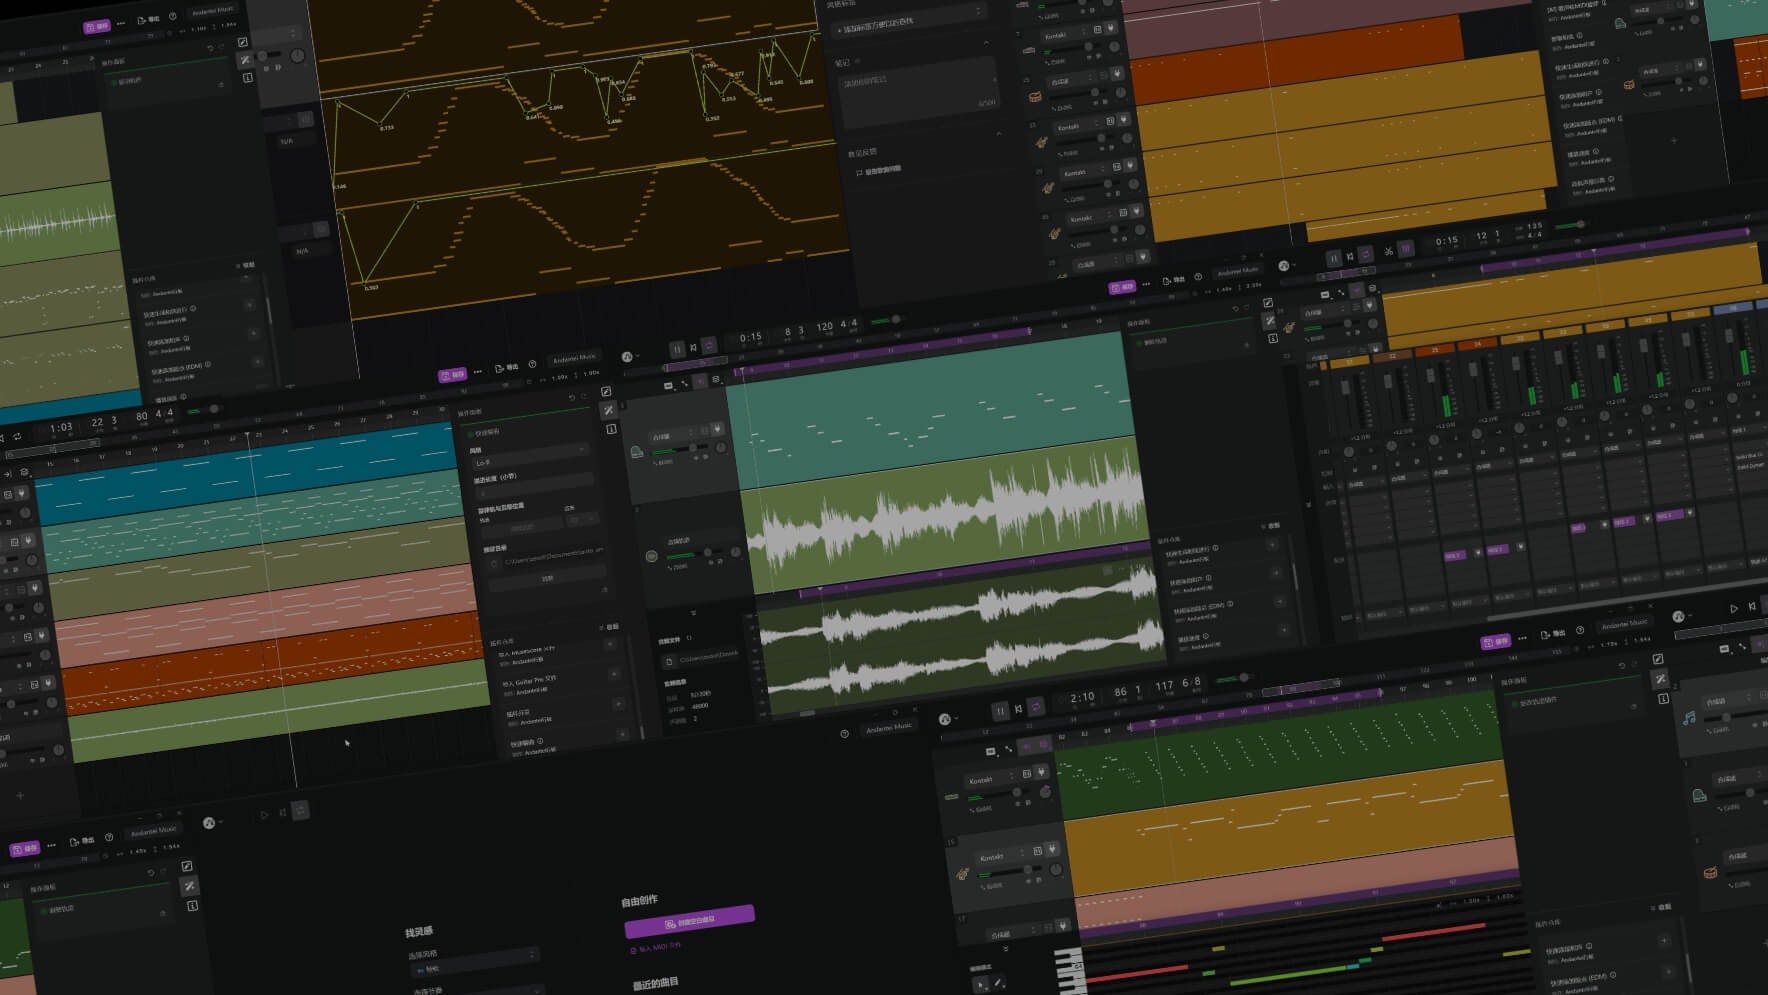This screenshot has width=1768, height=995.
Task: Toggle loop in the 2:10 window
Action: tap(1036, 706)
